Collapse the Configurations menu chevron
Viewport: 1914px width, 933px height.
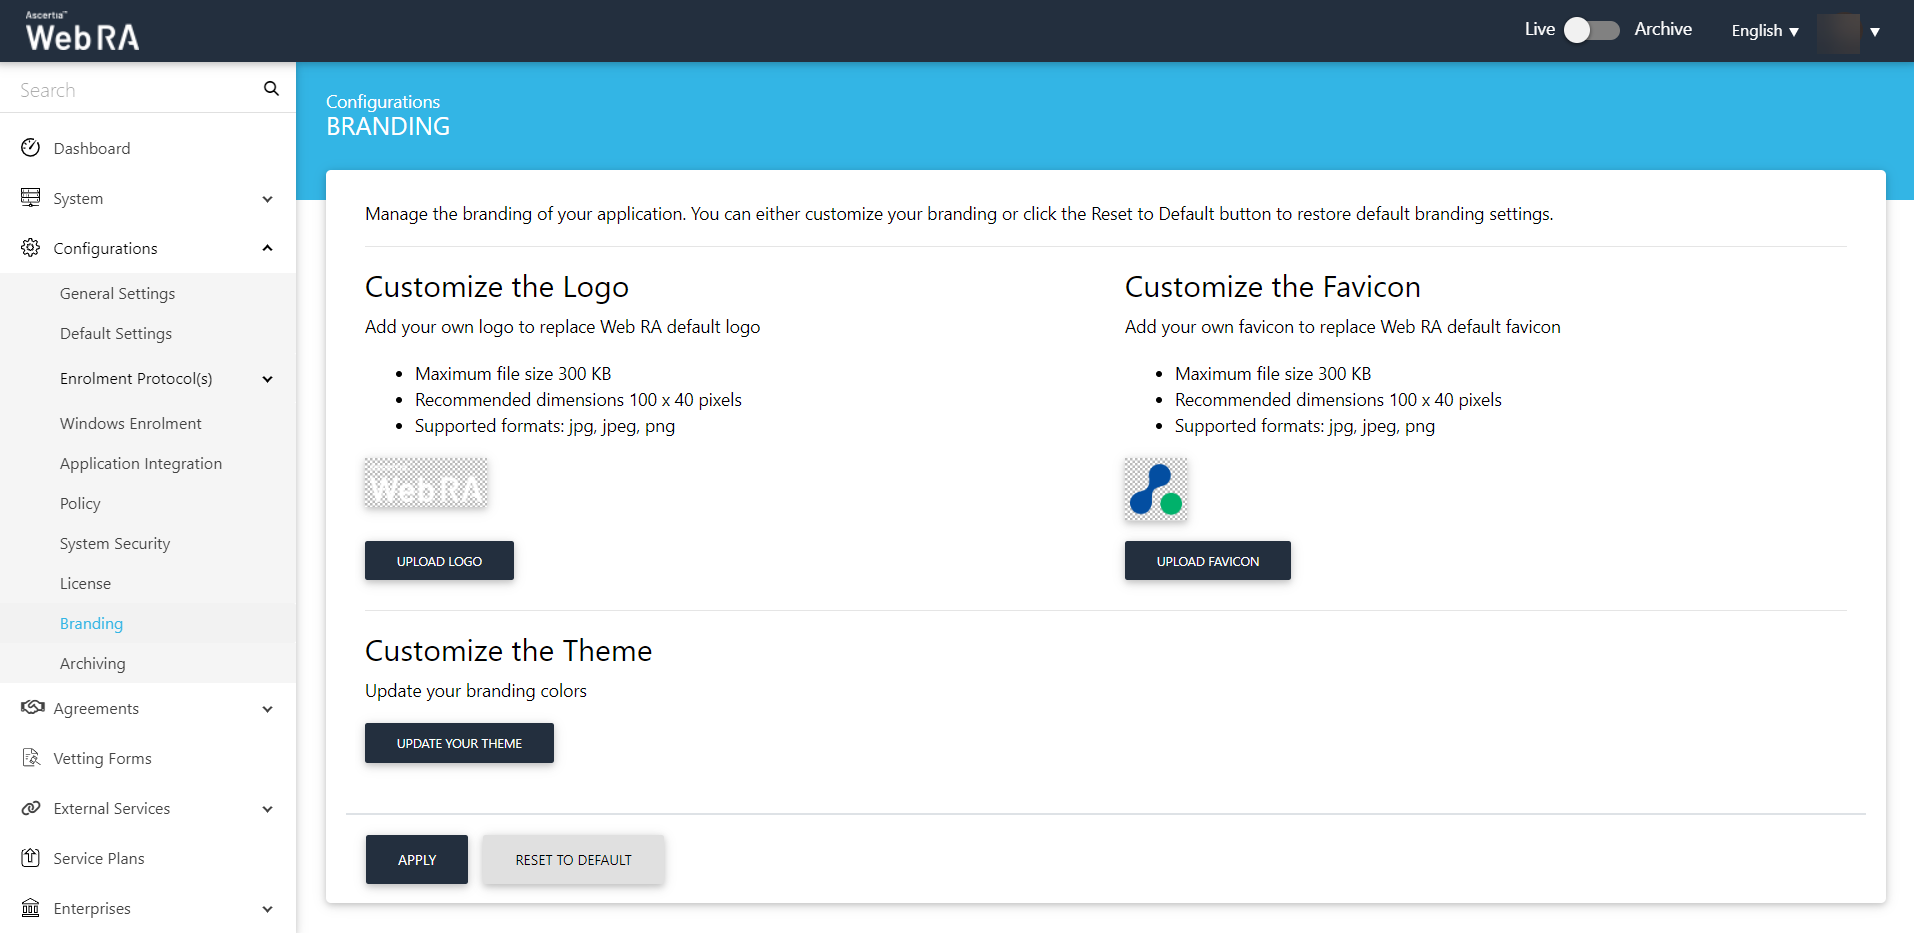click(x=267, y=248)
